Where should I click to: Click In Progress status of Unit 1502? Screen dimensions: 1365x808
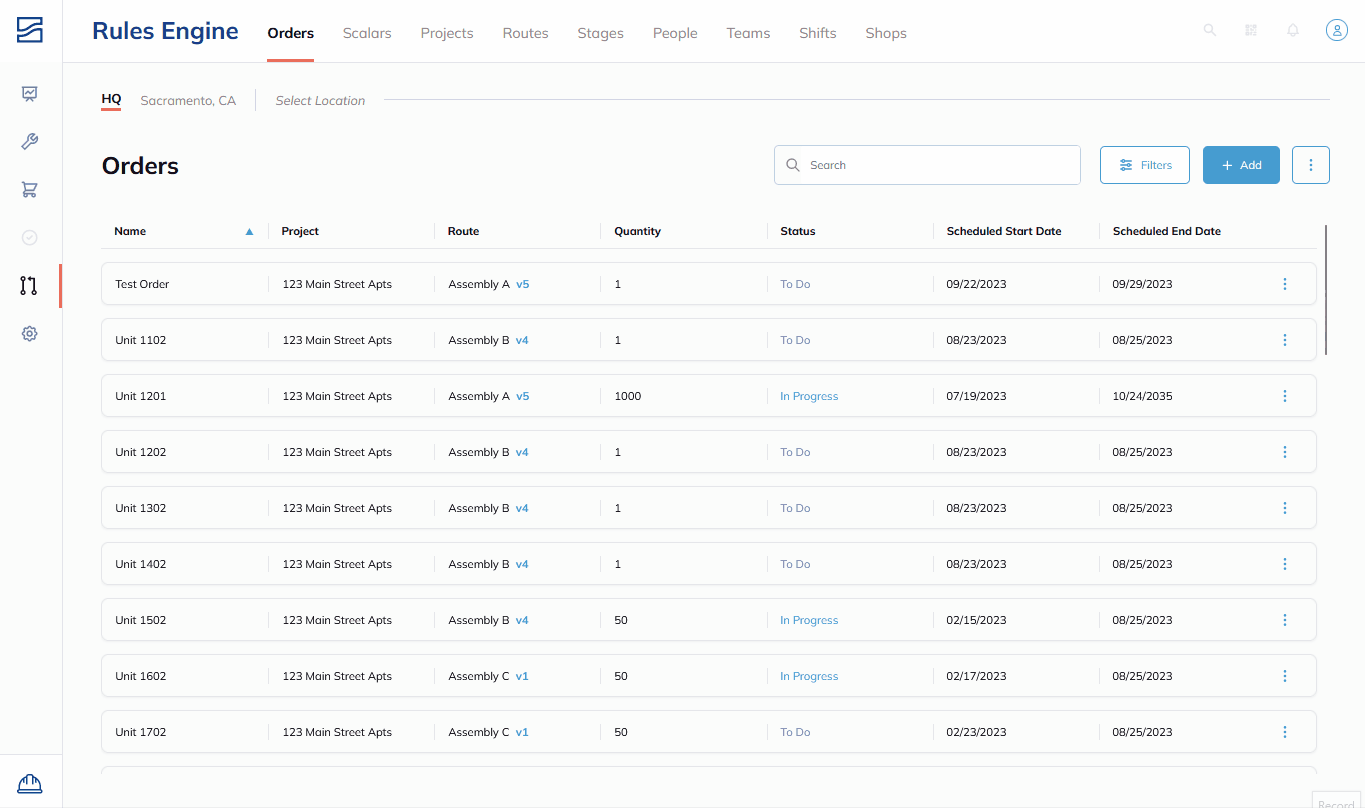[809, 620]
